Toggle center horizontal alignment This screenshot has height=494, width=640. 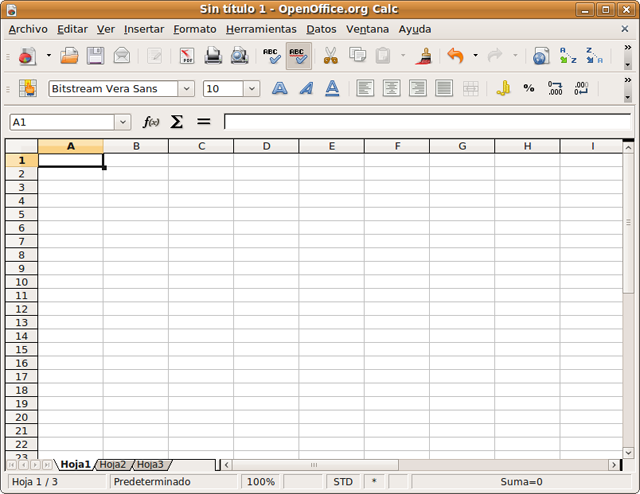pos(391,88)
